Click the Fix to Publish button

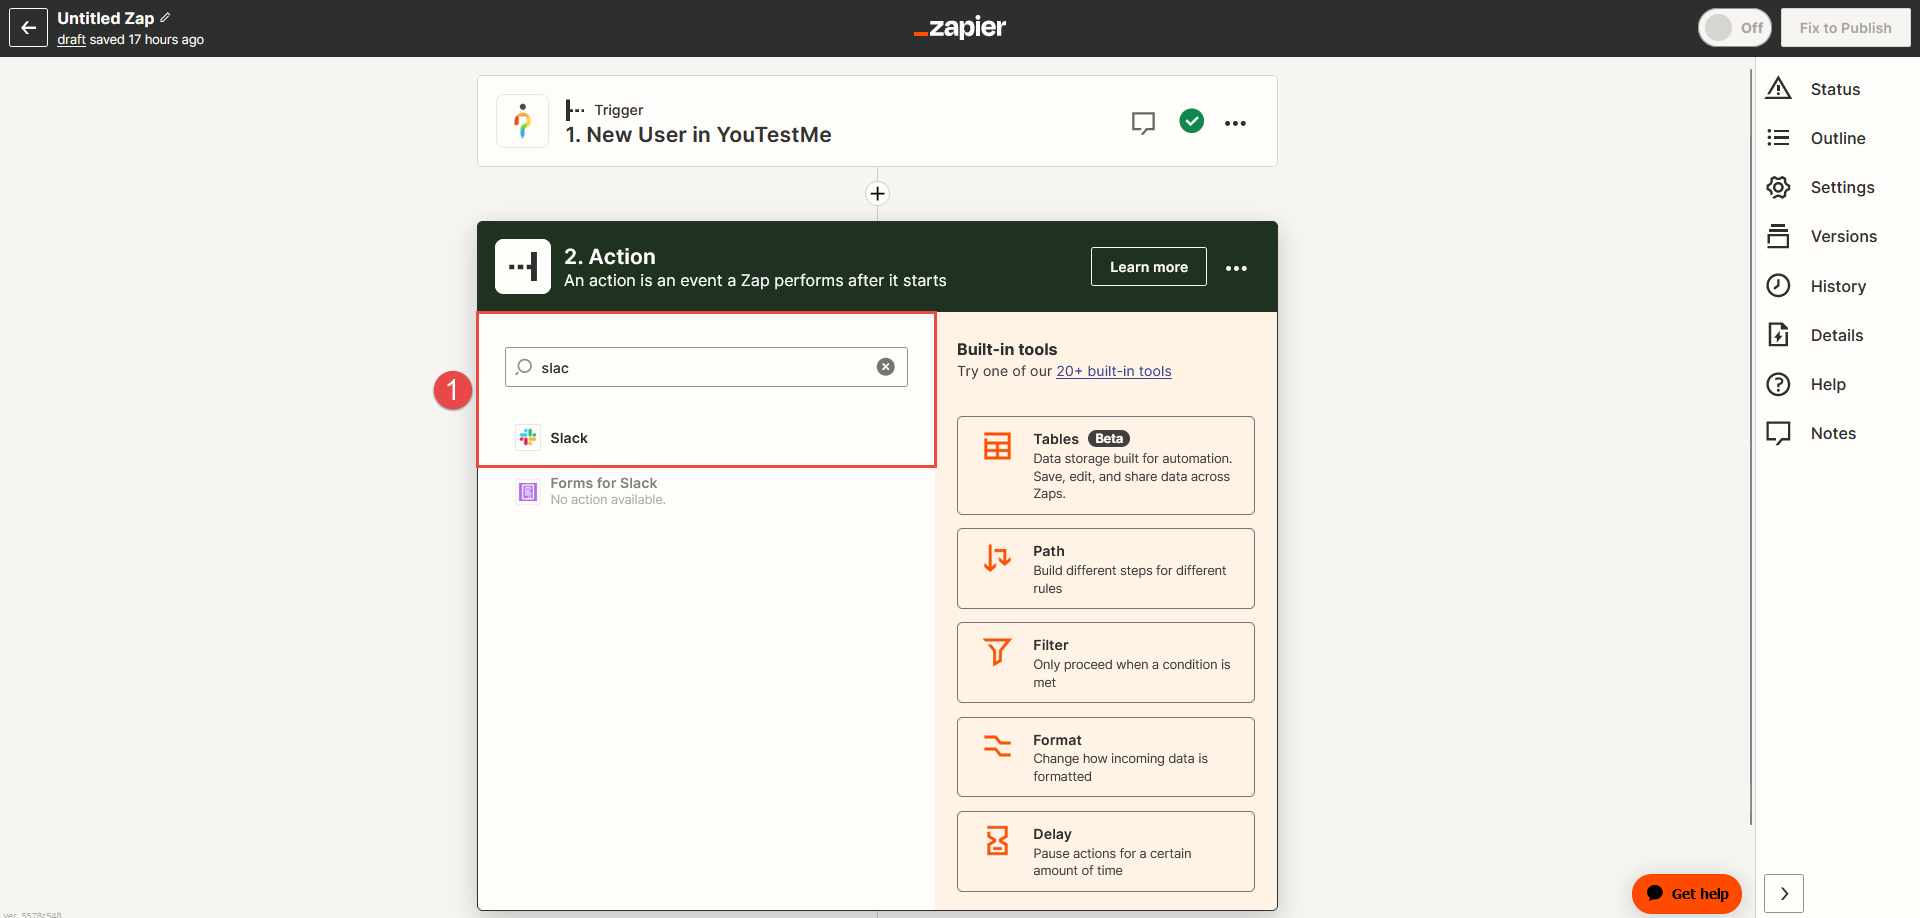(x=1845, y=28)
